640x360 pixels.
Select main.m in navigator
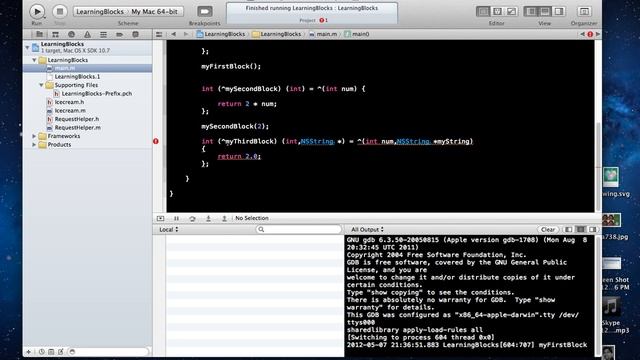point(88,68)
